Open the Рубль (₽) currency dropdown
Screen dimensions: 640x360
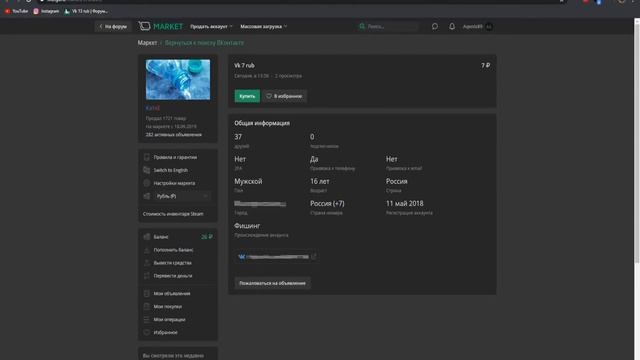coord(182,196)
